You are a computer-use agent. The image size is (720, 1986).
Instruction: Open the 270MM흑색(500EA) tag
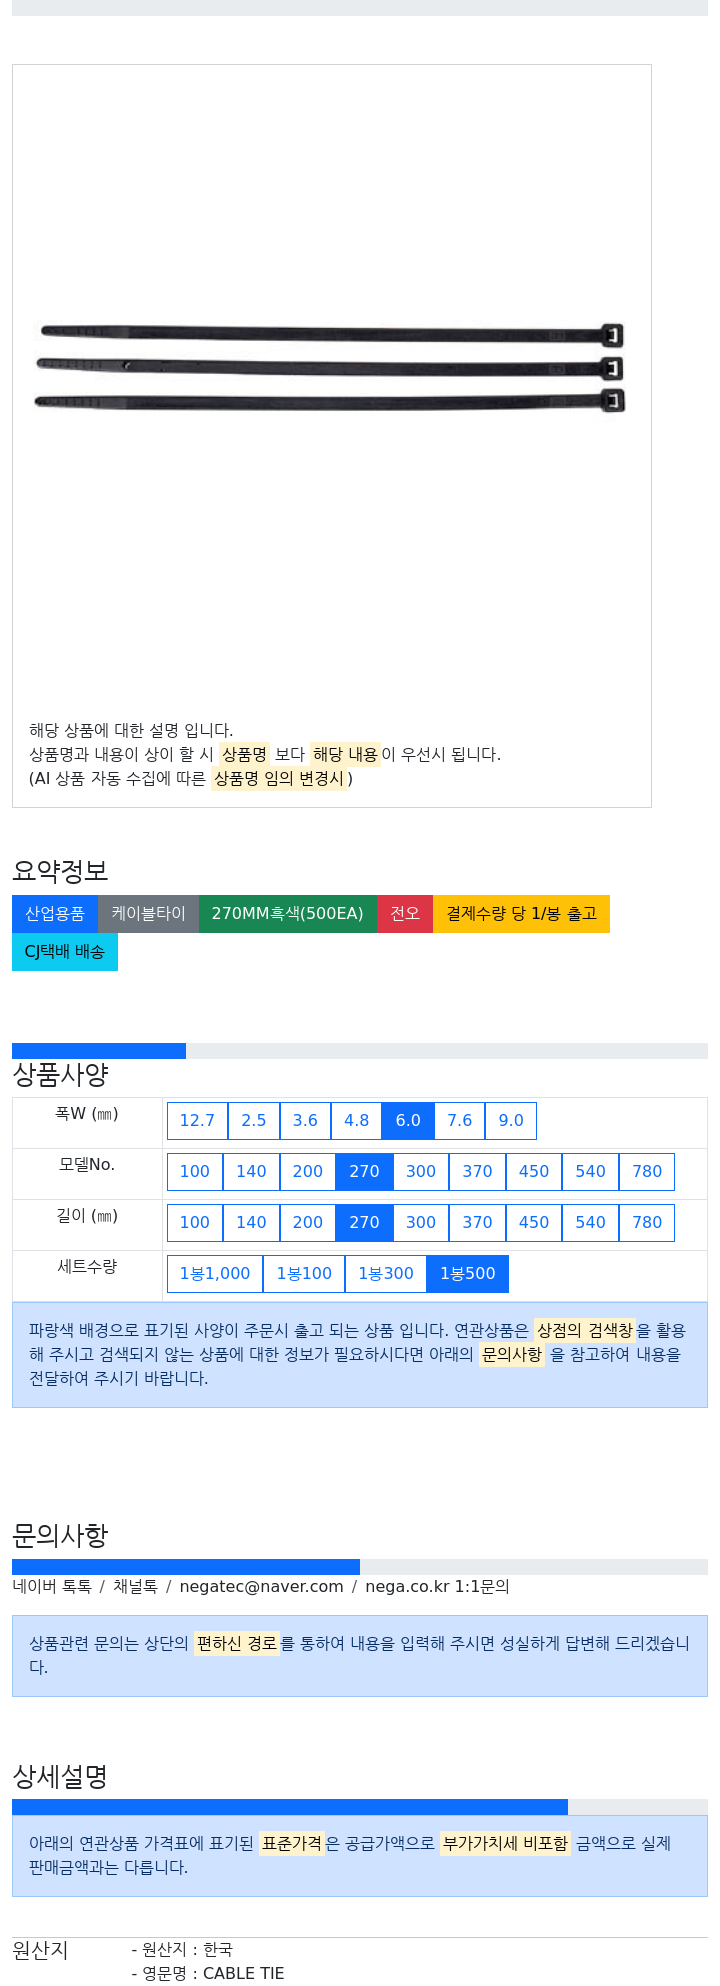pyautogui.click(x=288, y=914)
